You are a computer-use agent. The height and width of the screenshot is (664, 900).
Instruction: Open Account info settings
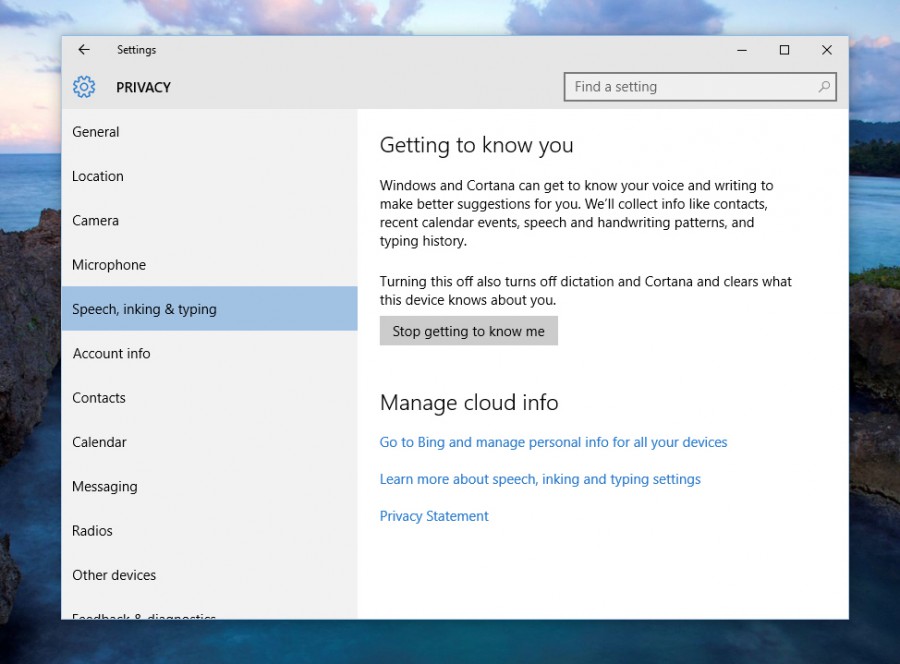tap(111, 353)
